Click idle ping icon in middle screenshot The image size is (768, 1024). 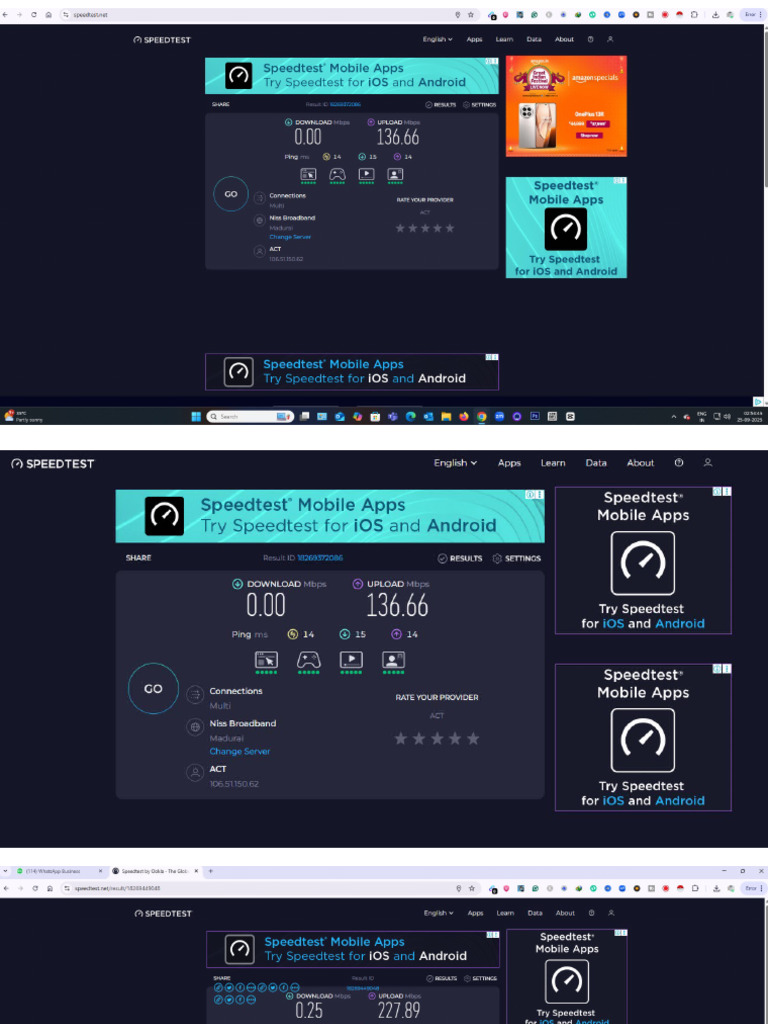[293, 634]
